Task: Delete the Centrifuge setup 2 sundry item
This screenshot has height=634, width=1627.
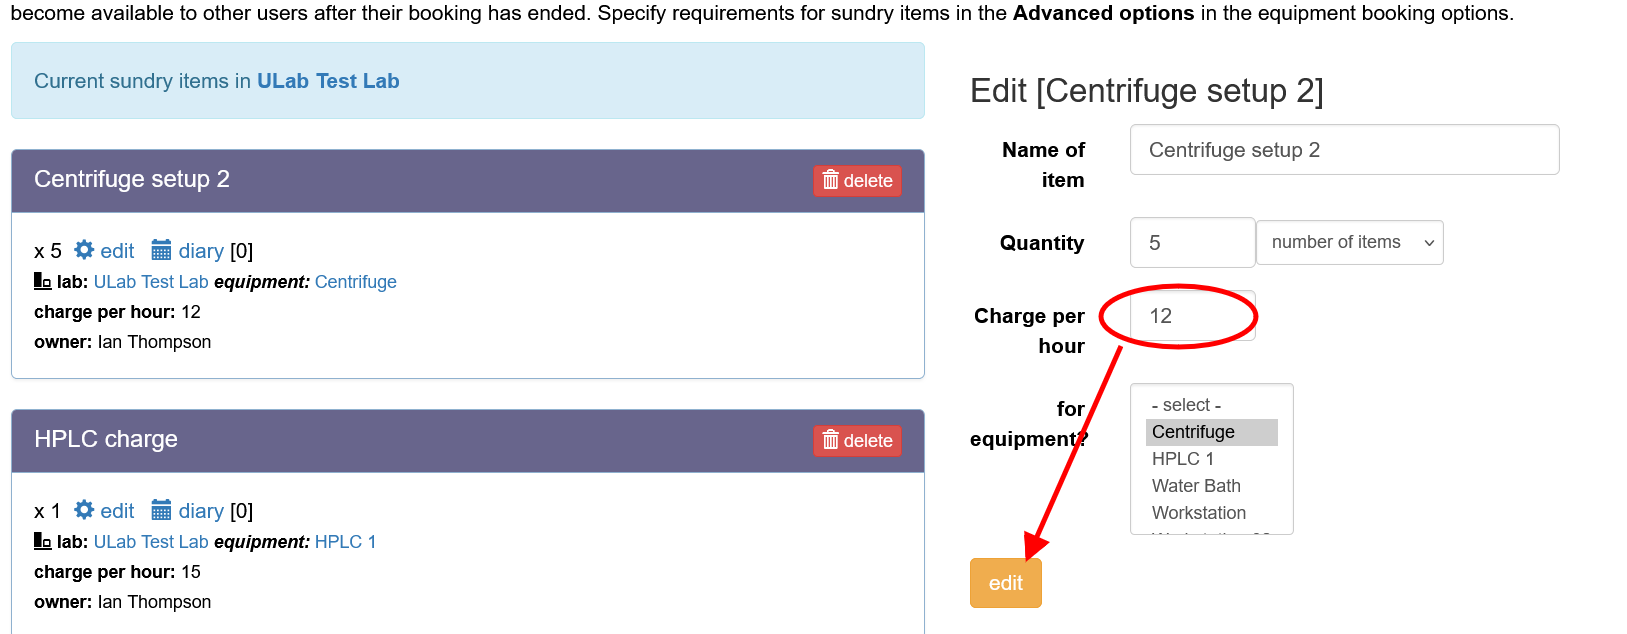Action: tap(857, 181)
